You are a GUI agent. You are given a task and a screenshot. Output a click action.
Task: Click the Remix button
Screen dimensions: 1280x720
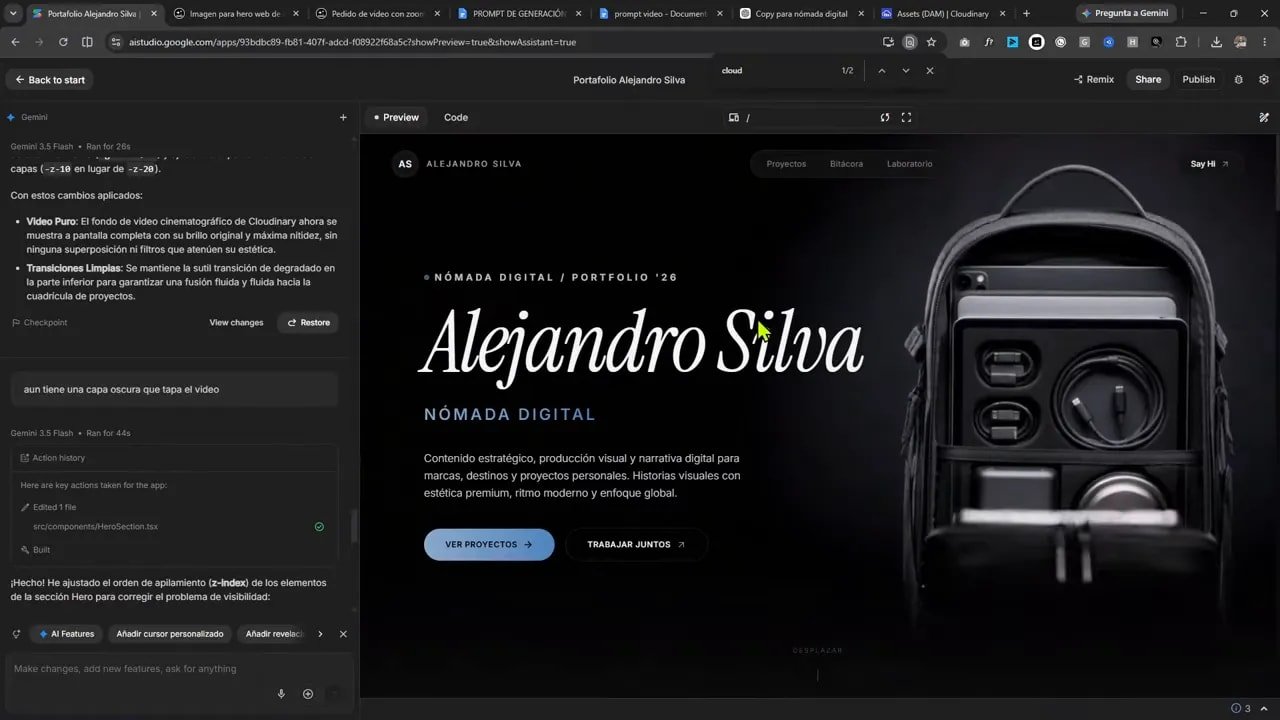pyautogui.click(x=1093, y=79)
